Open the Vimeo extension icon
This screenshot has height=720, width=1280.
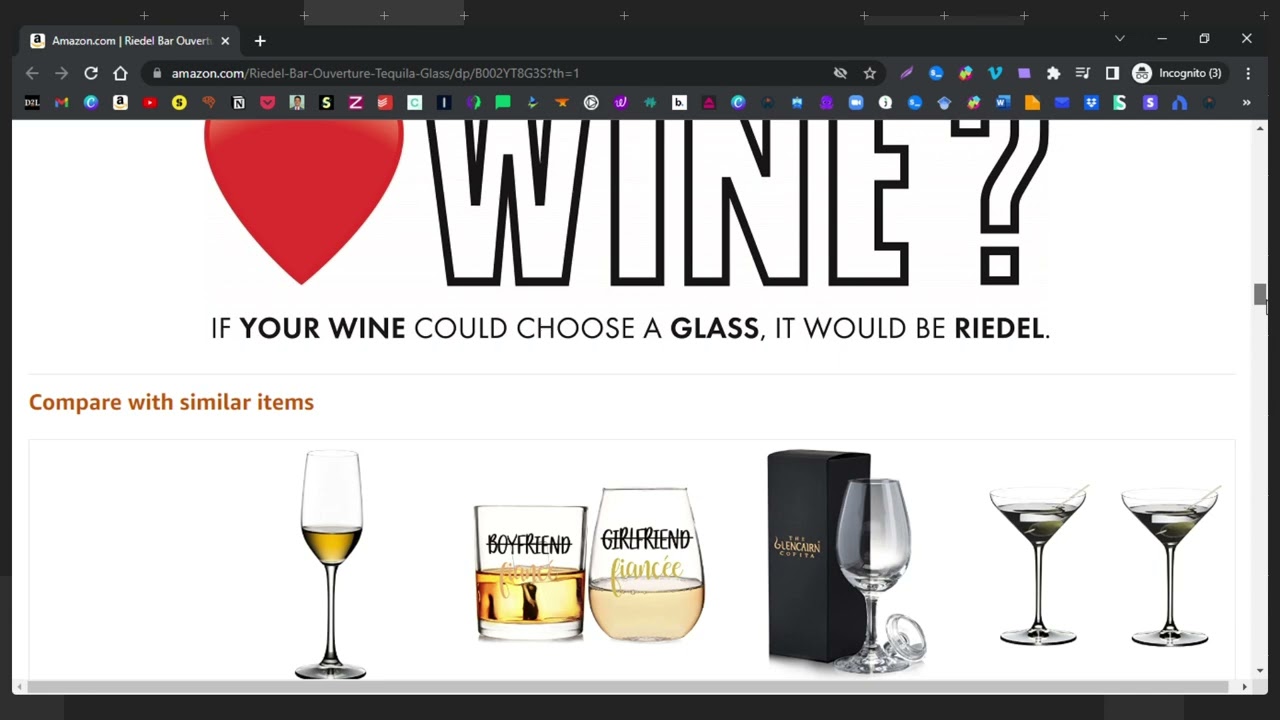[995, 73]
